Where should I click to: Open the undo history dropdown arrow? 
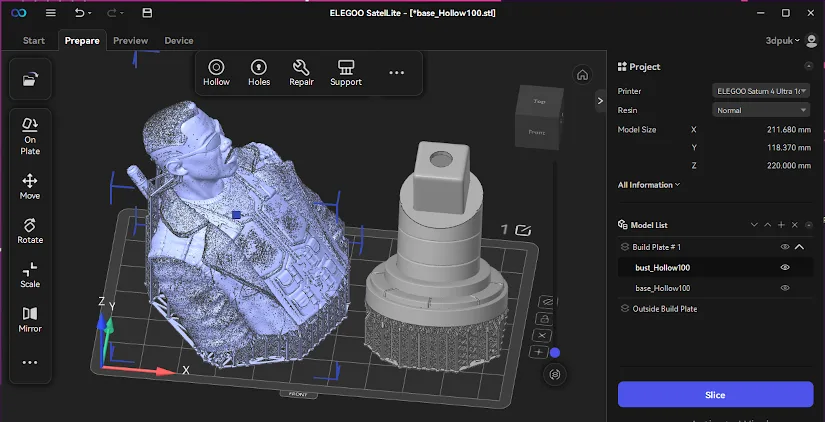pos(90,13)
